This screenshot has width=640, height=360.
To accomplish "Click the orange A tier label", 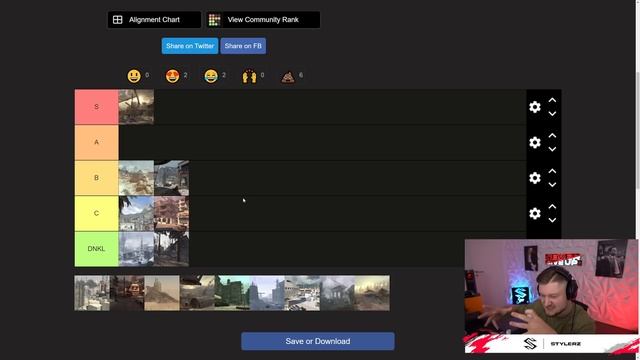I will pos(96,142).
